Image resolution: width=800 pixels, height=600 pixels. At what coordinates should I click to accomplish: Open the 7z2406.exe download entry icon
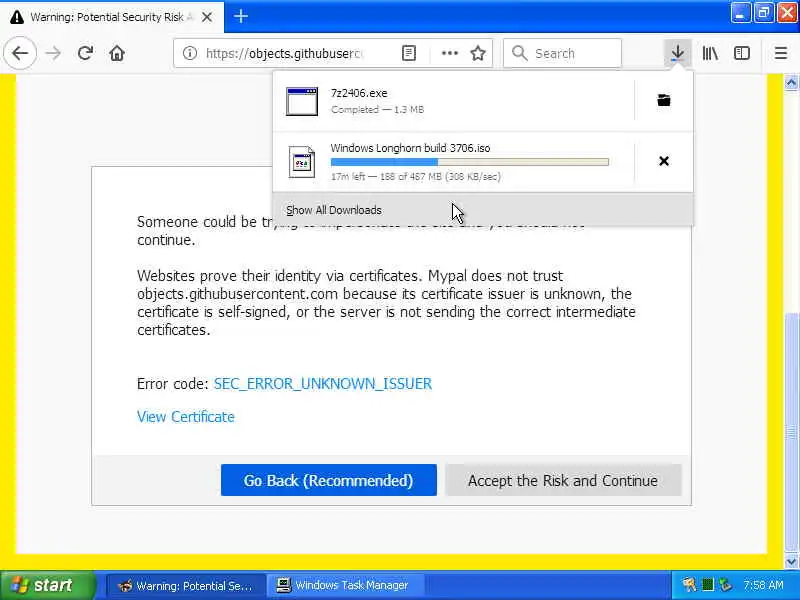(x=302, y=101)
